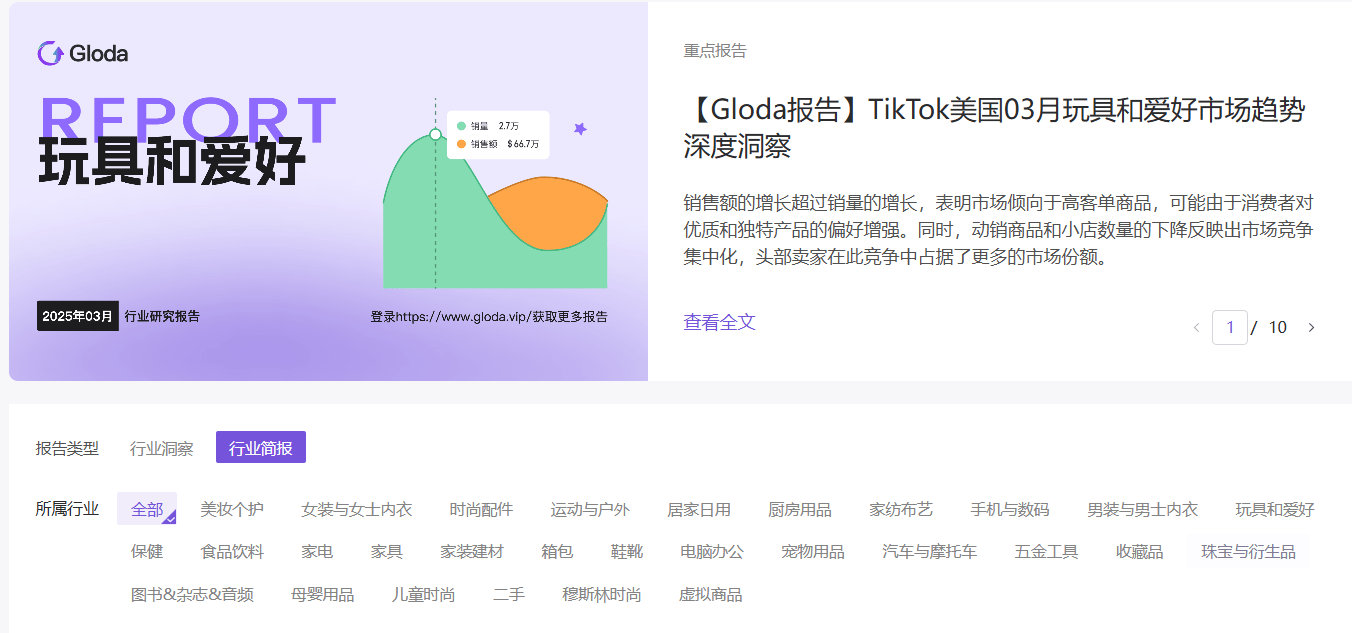Image resolution: width=1352 pixels, height=633 pixels.
Task: Select 图书&杂志&音频 industry filter
Action: (x=192, y=594)
